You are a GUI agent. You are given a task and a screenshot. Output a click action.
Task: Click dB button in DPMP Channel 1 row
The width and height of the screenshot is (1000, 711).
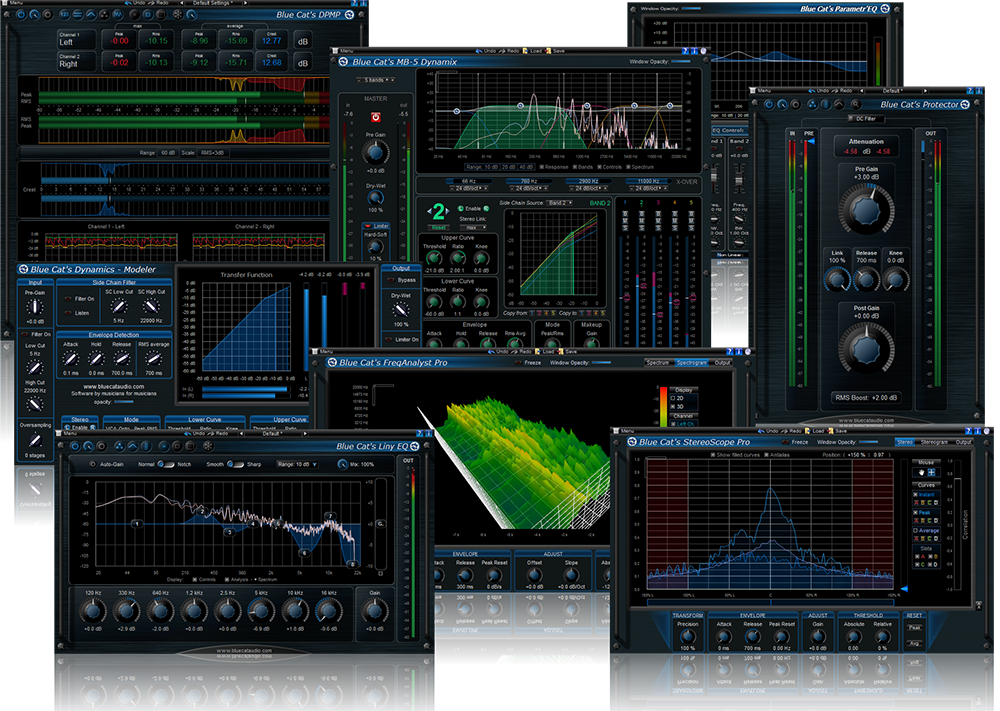303,42
